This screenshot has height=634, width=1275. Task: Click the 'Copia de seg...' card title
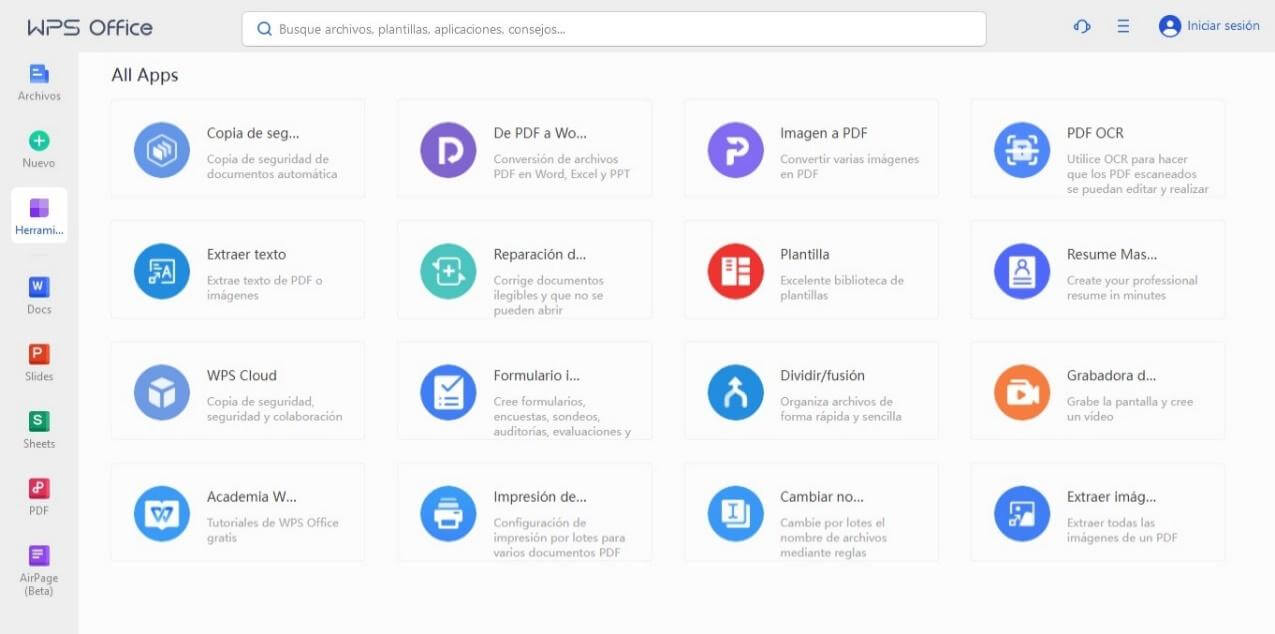click(x=253, y=133)
